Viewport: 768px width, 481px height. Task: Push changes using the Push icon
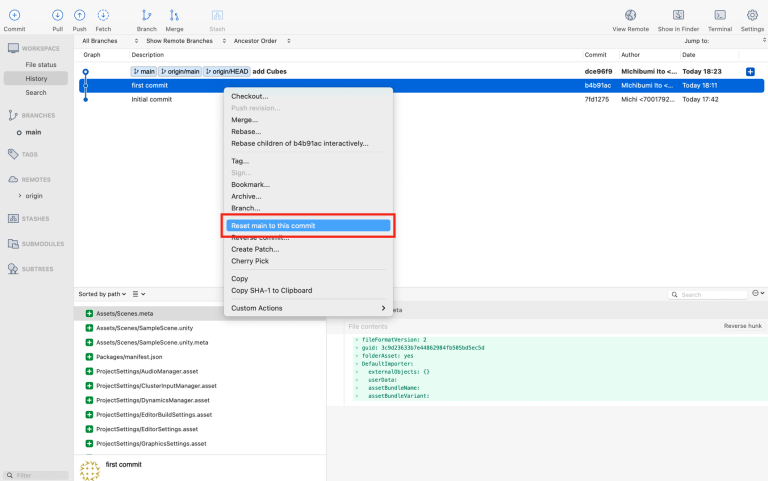pos(80,15)
